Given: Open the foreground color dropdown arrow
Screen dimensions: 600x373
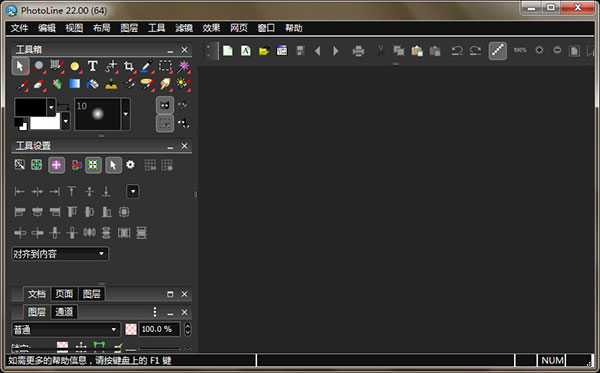Looking at the screenshot, I should pyautogui.click(x=51, y=107).
